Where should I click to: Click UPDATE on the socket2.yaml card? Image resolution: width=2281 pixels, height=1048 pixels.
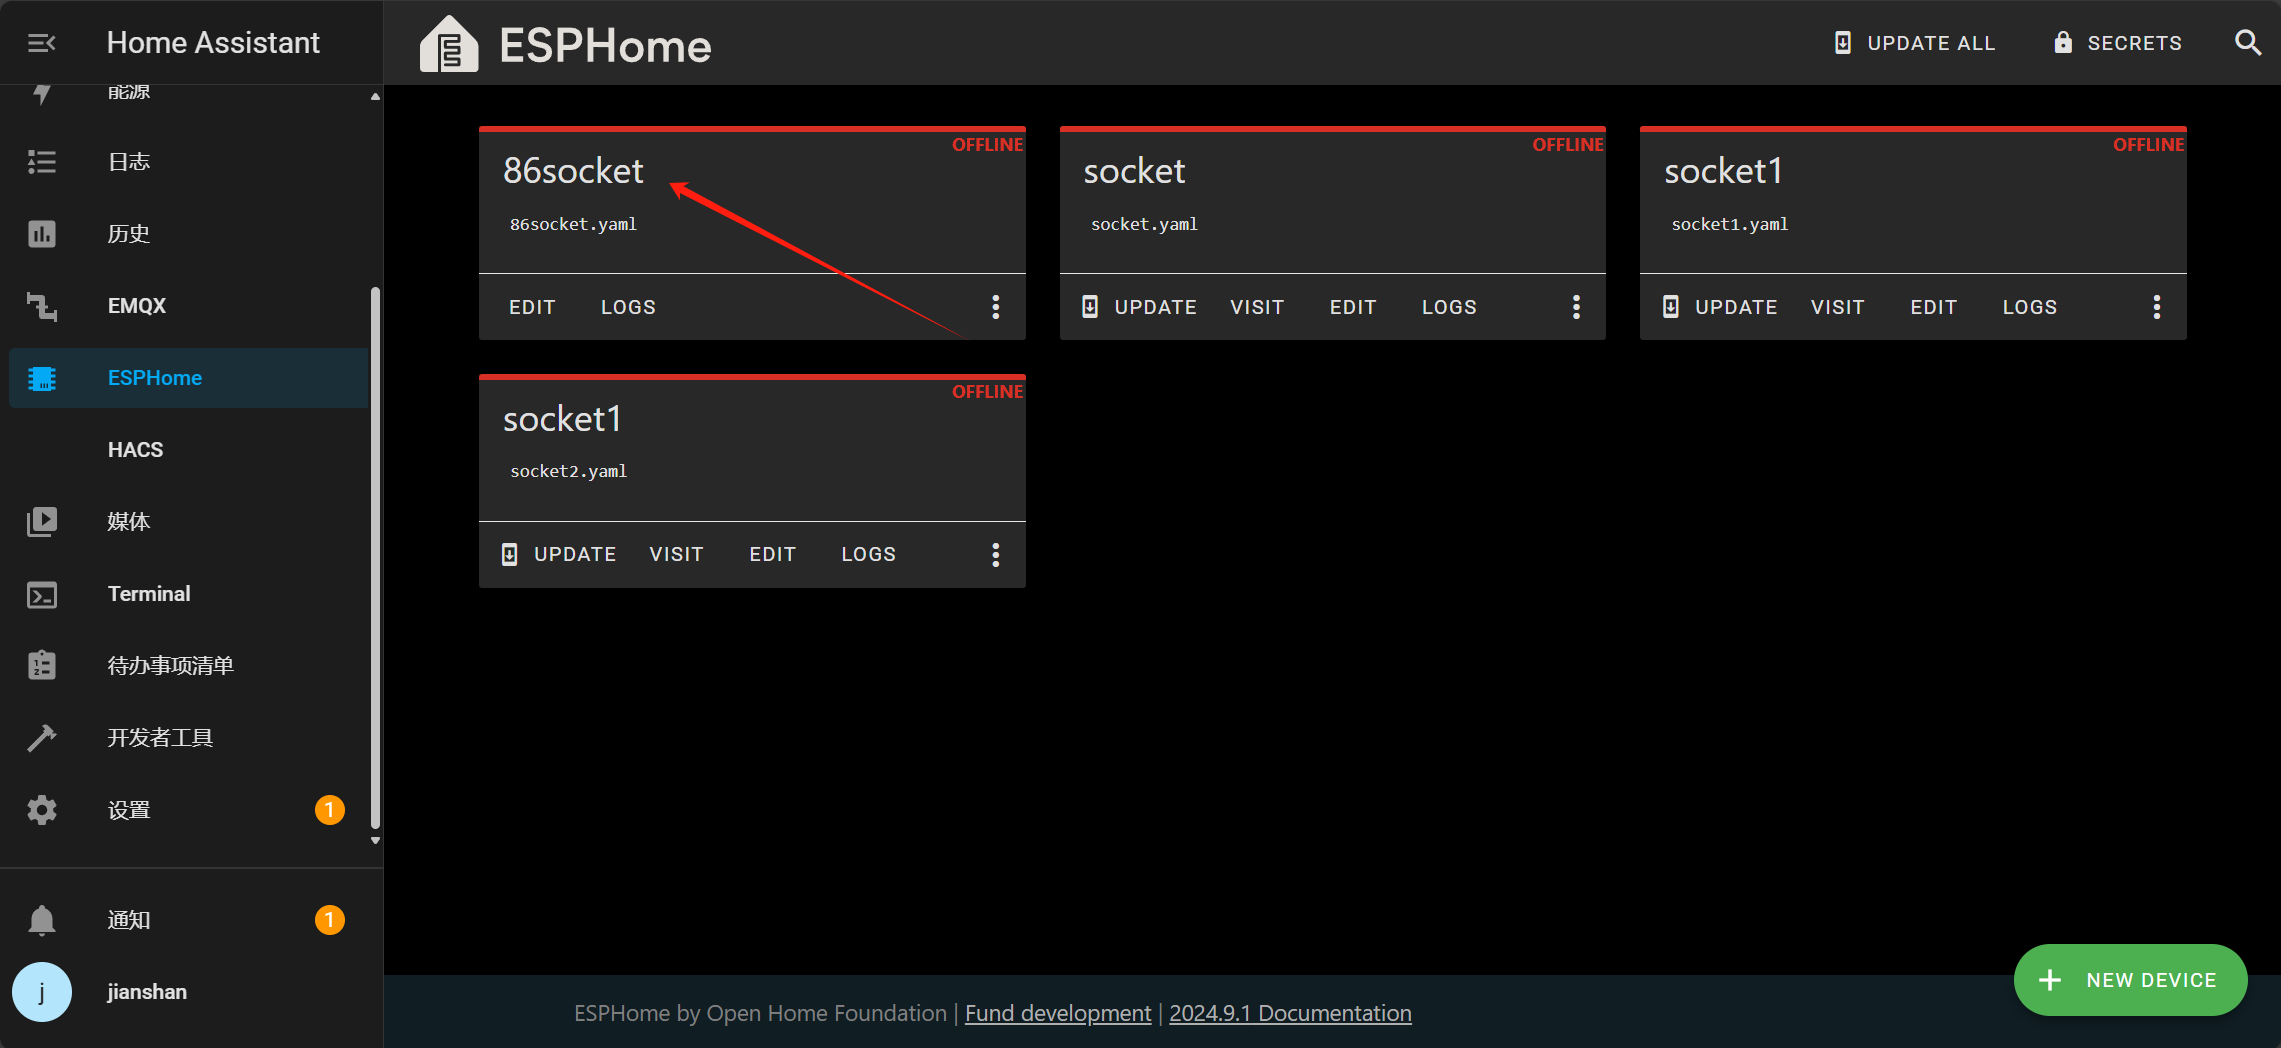(558, 554)
